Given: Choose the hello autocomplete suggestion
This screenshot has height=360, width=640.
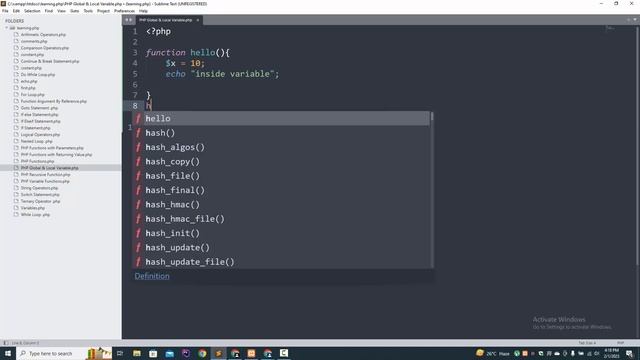Looking at the screenshot, I should tap(282, 118).
